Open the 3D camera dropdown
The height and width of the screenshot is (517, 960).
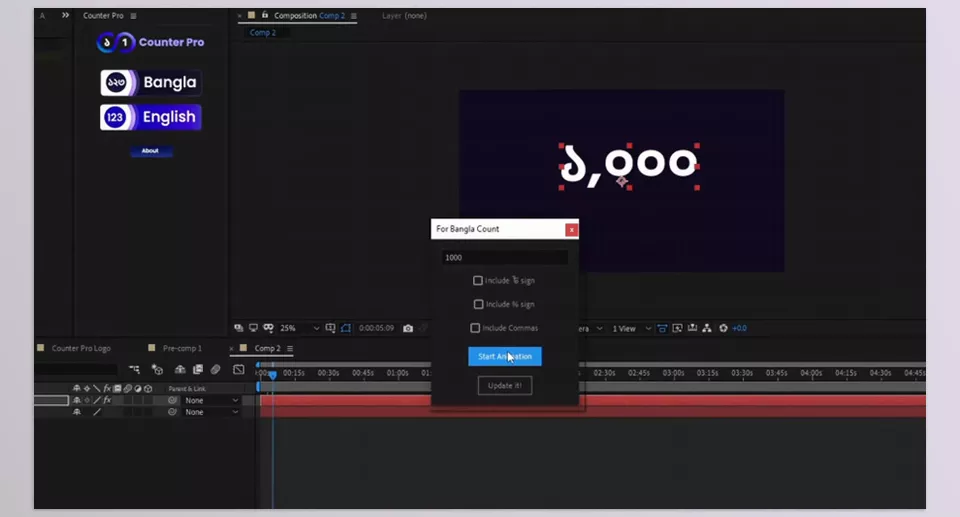point(591,328)
